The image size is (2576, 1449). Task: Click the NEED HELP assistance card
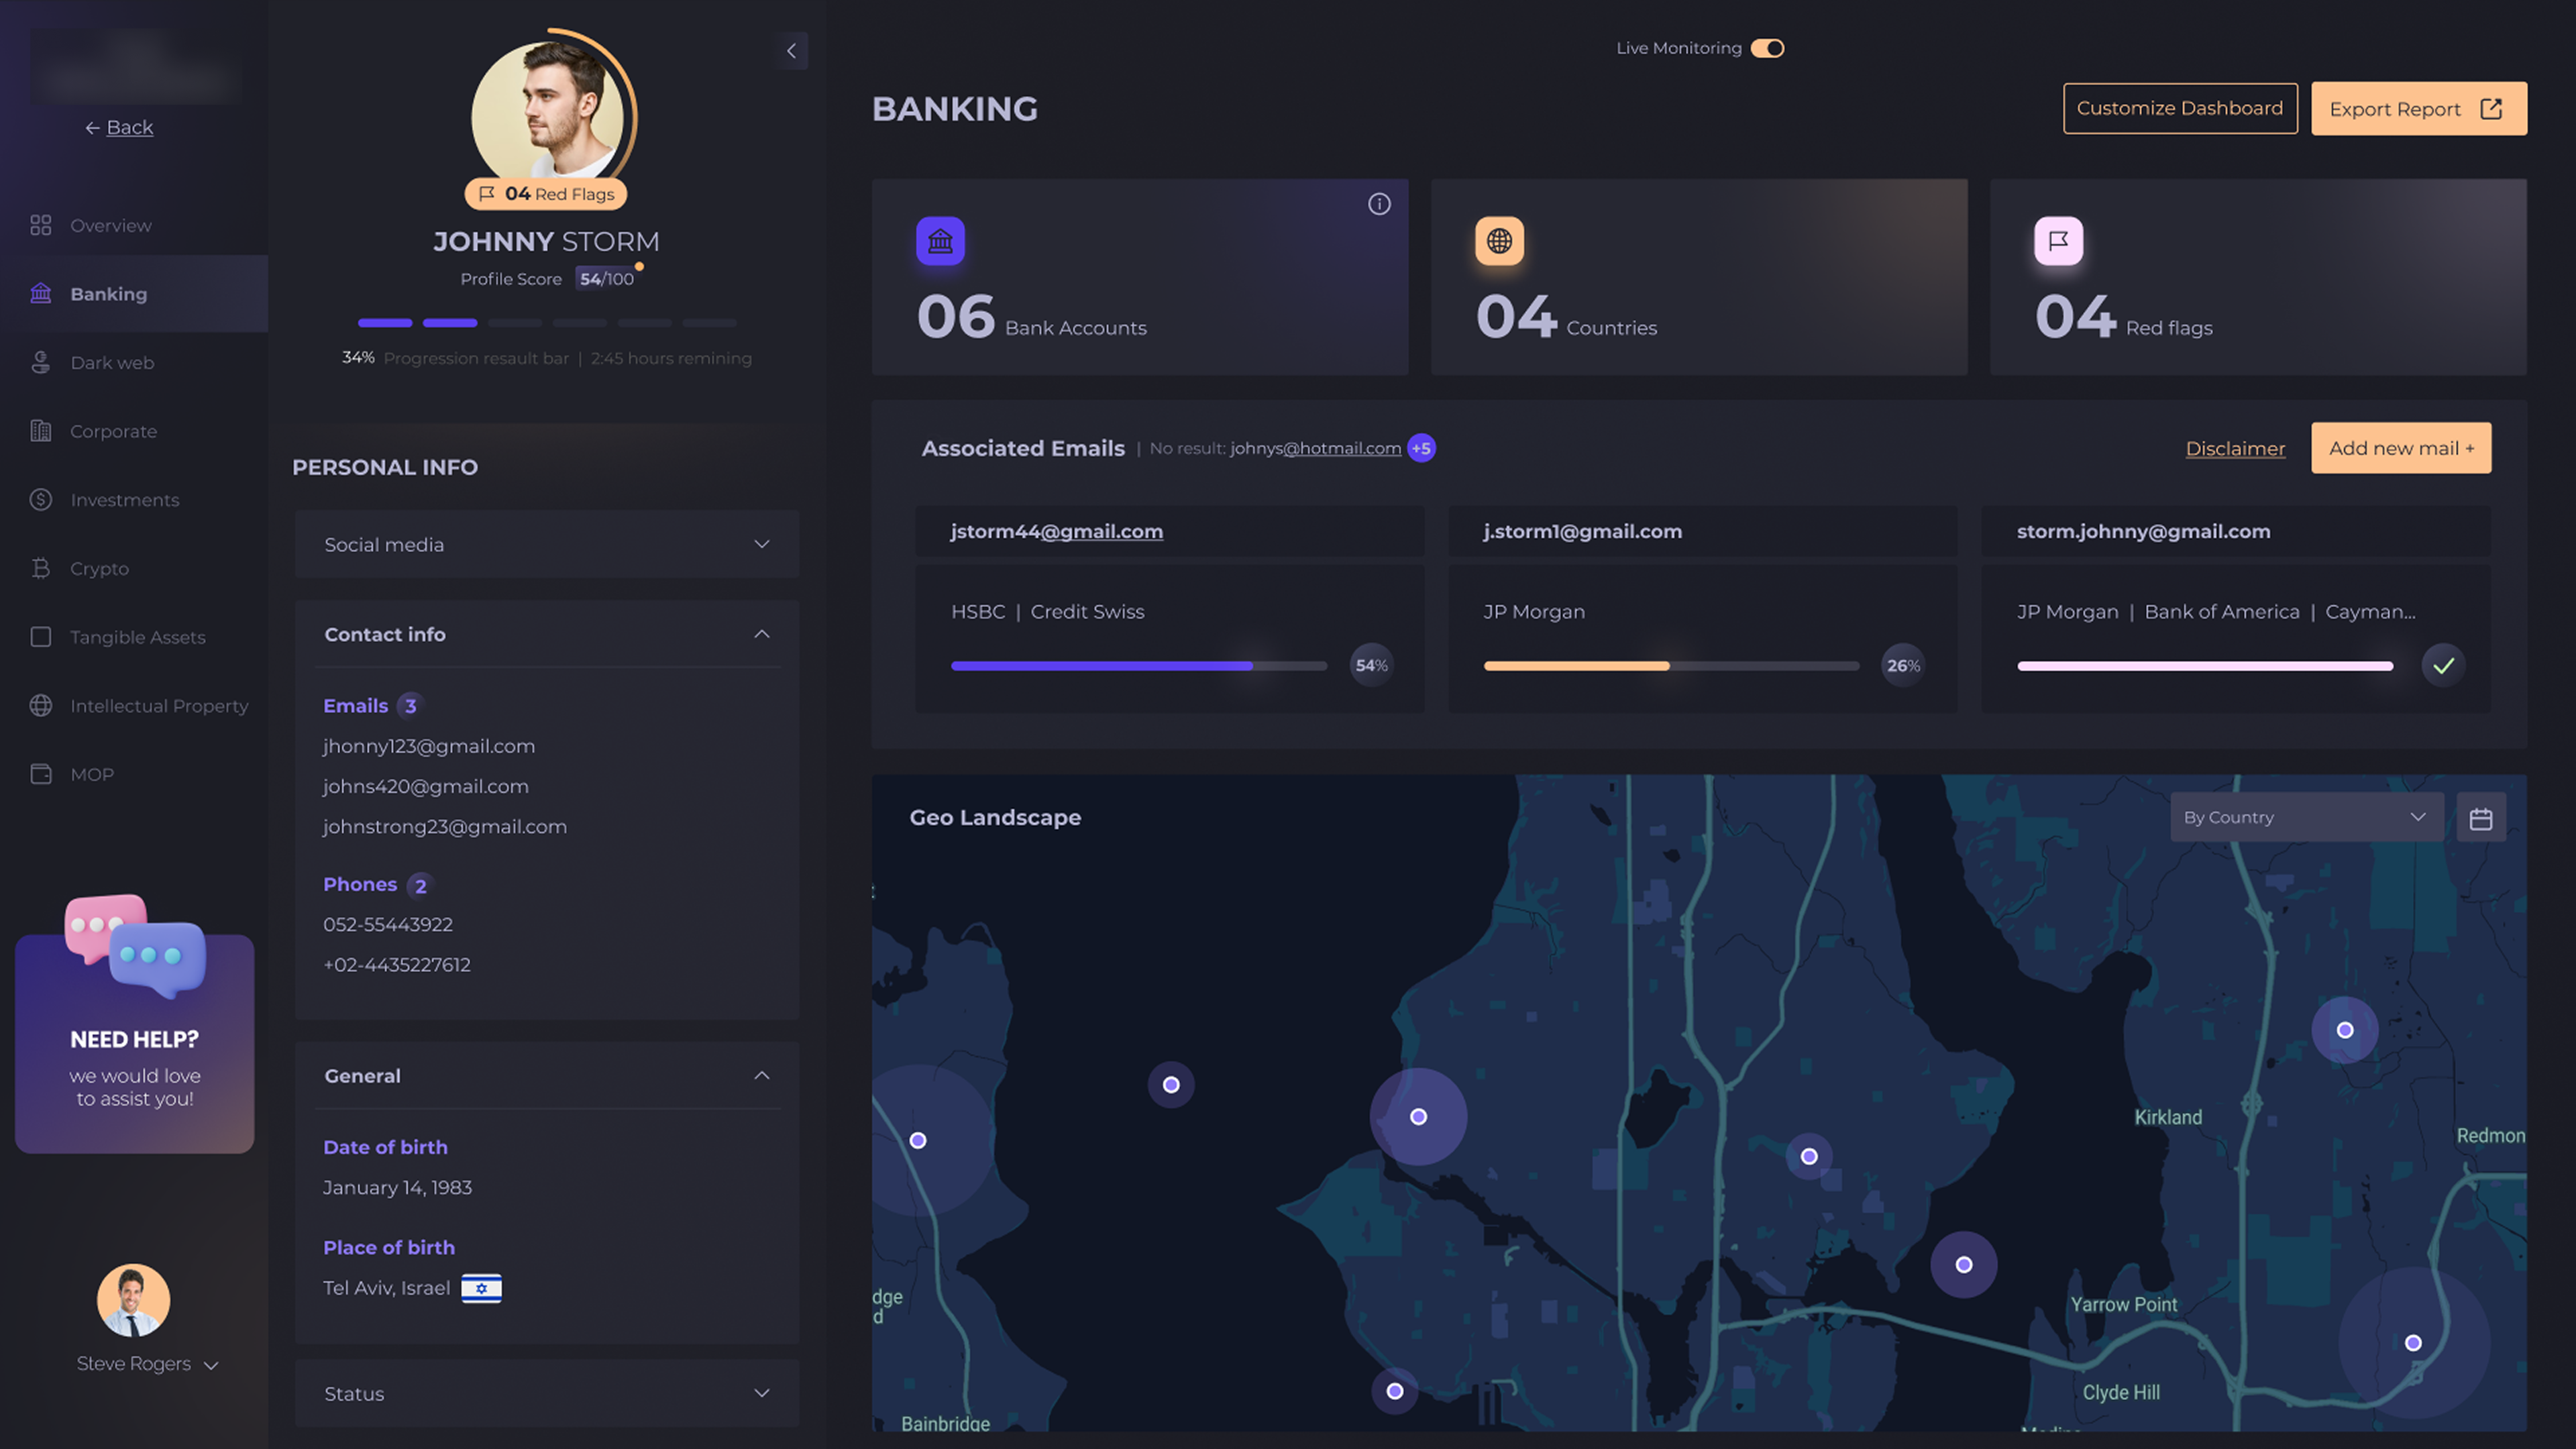click(x=134, y=1043)
